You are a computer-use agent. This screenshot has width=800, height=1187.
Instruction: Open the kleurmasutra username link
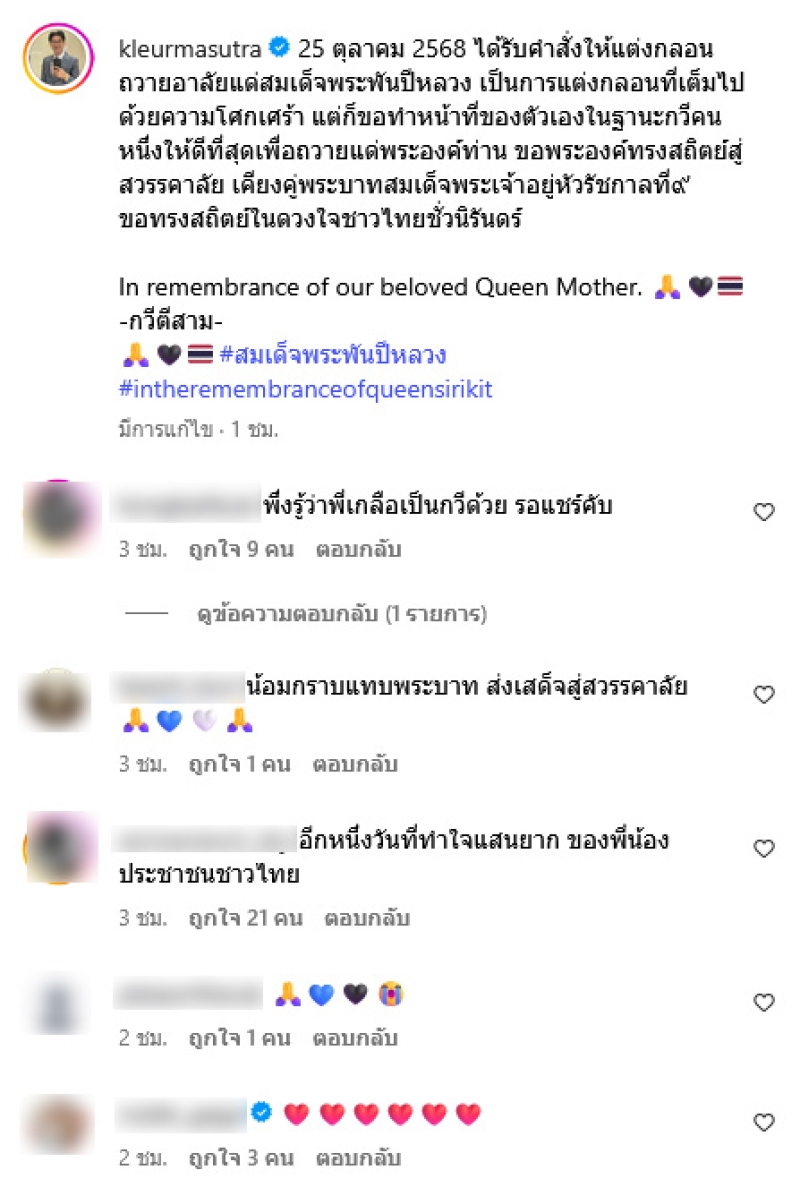pos(189,49)
